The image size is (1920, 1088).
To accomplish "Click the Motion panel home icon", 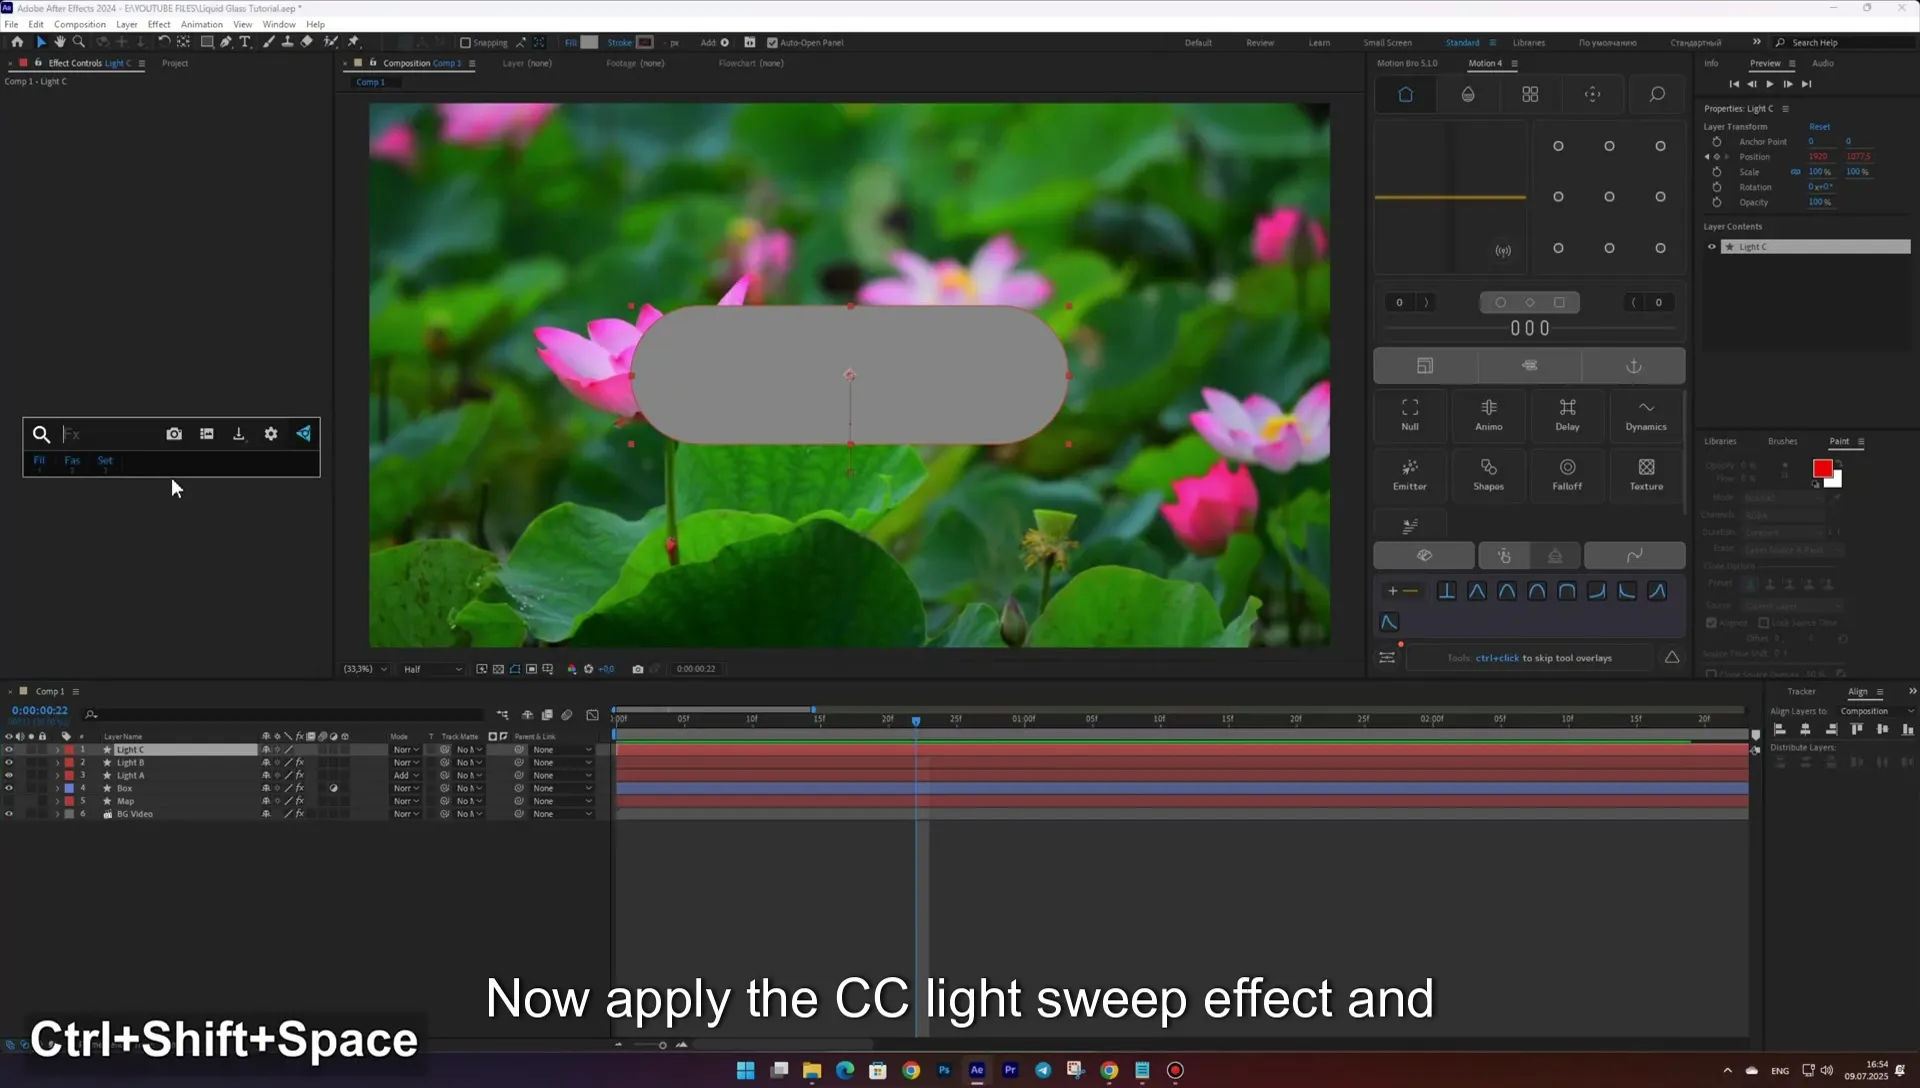I will tap(1405, 94).
